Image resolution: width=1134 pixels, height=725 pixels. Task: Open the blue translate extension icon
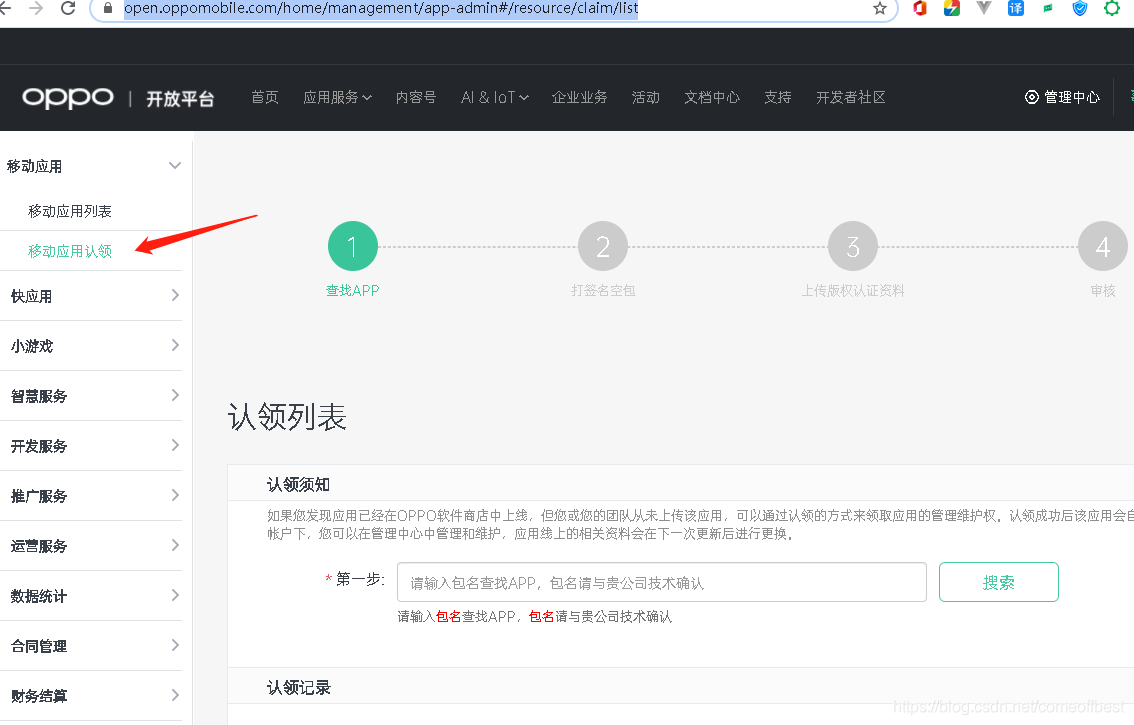pyautogui.click(x=1015, y=8)
